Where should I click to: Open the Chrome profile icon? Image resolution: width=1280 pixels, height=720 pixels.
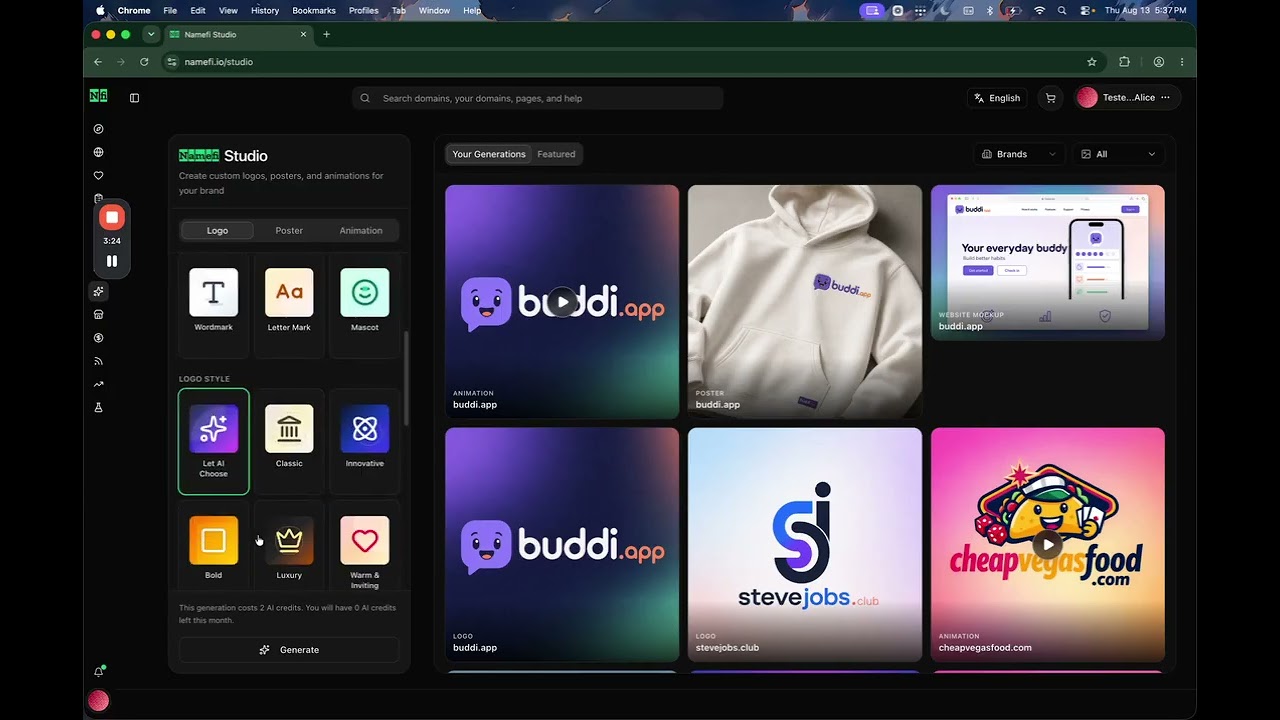pos(1158,62)
